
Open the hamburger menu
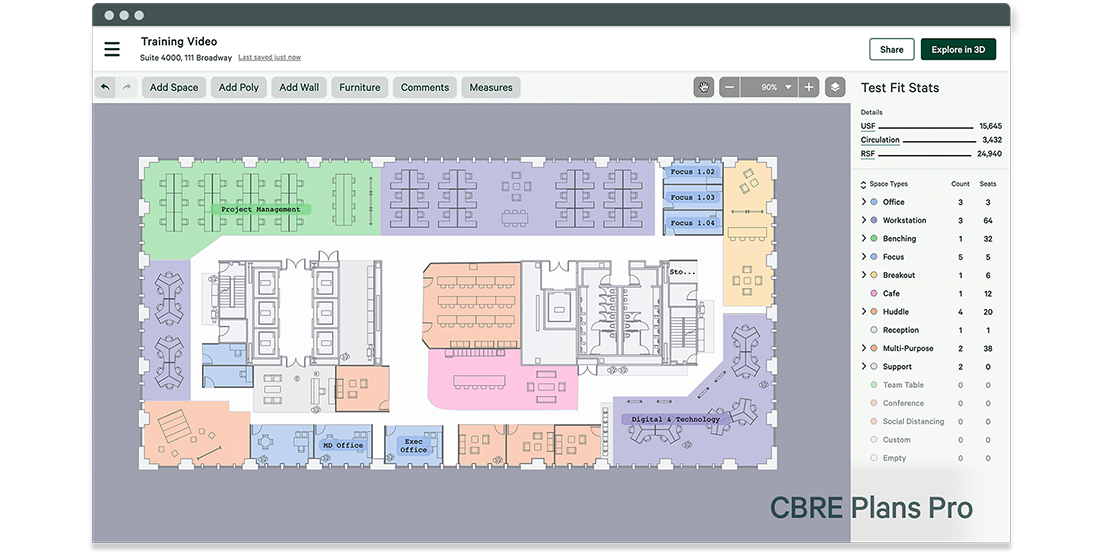click(x=112, y=50)
